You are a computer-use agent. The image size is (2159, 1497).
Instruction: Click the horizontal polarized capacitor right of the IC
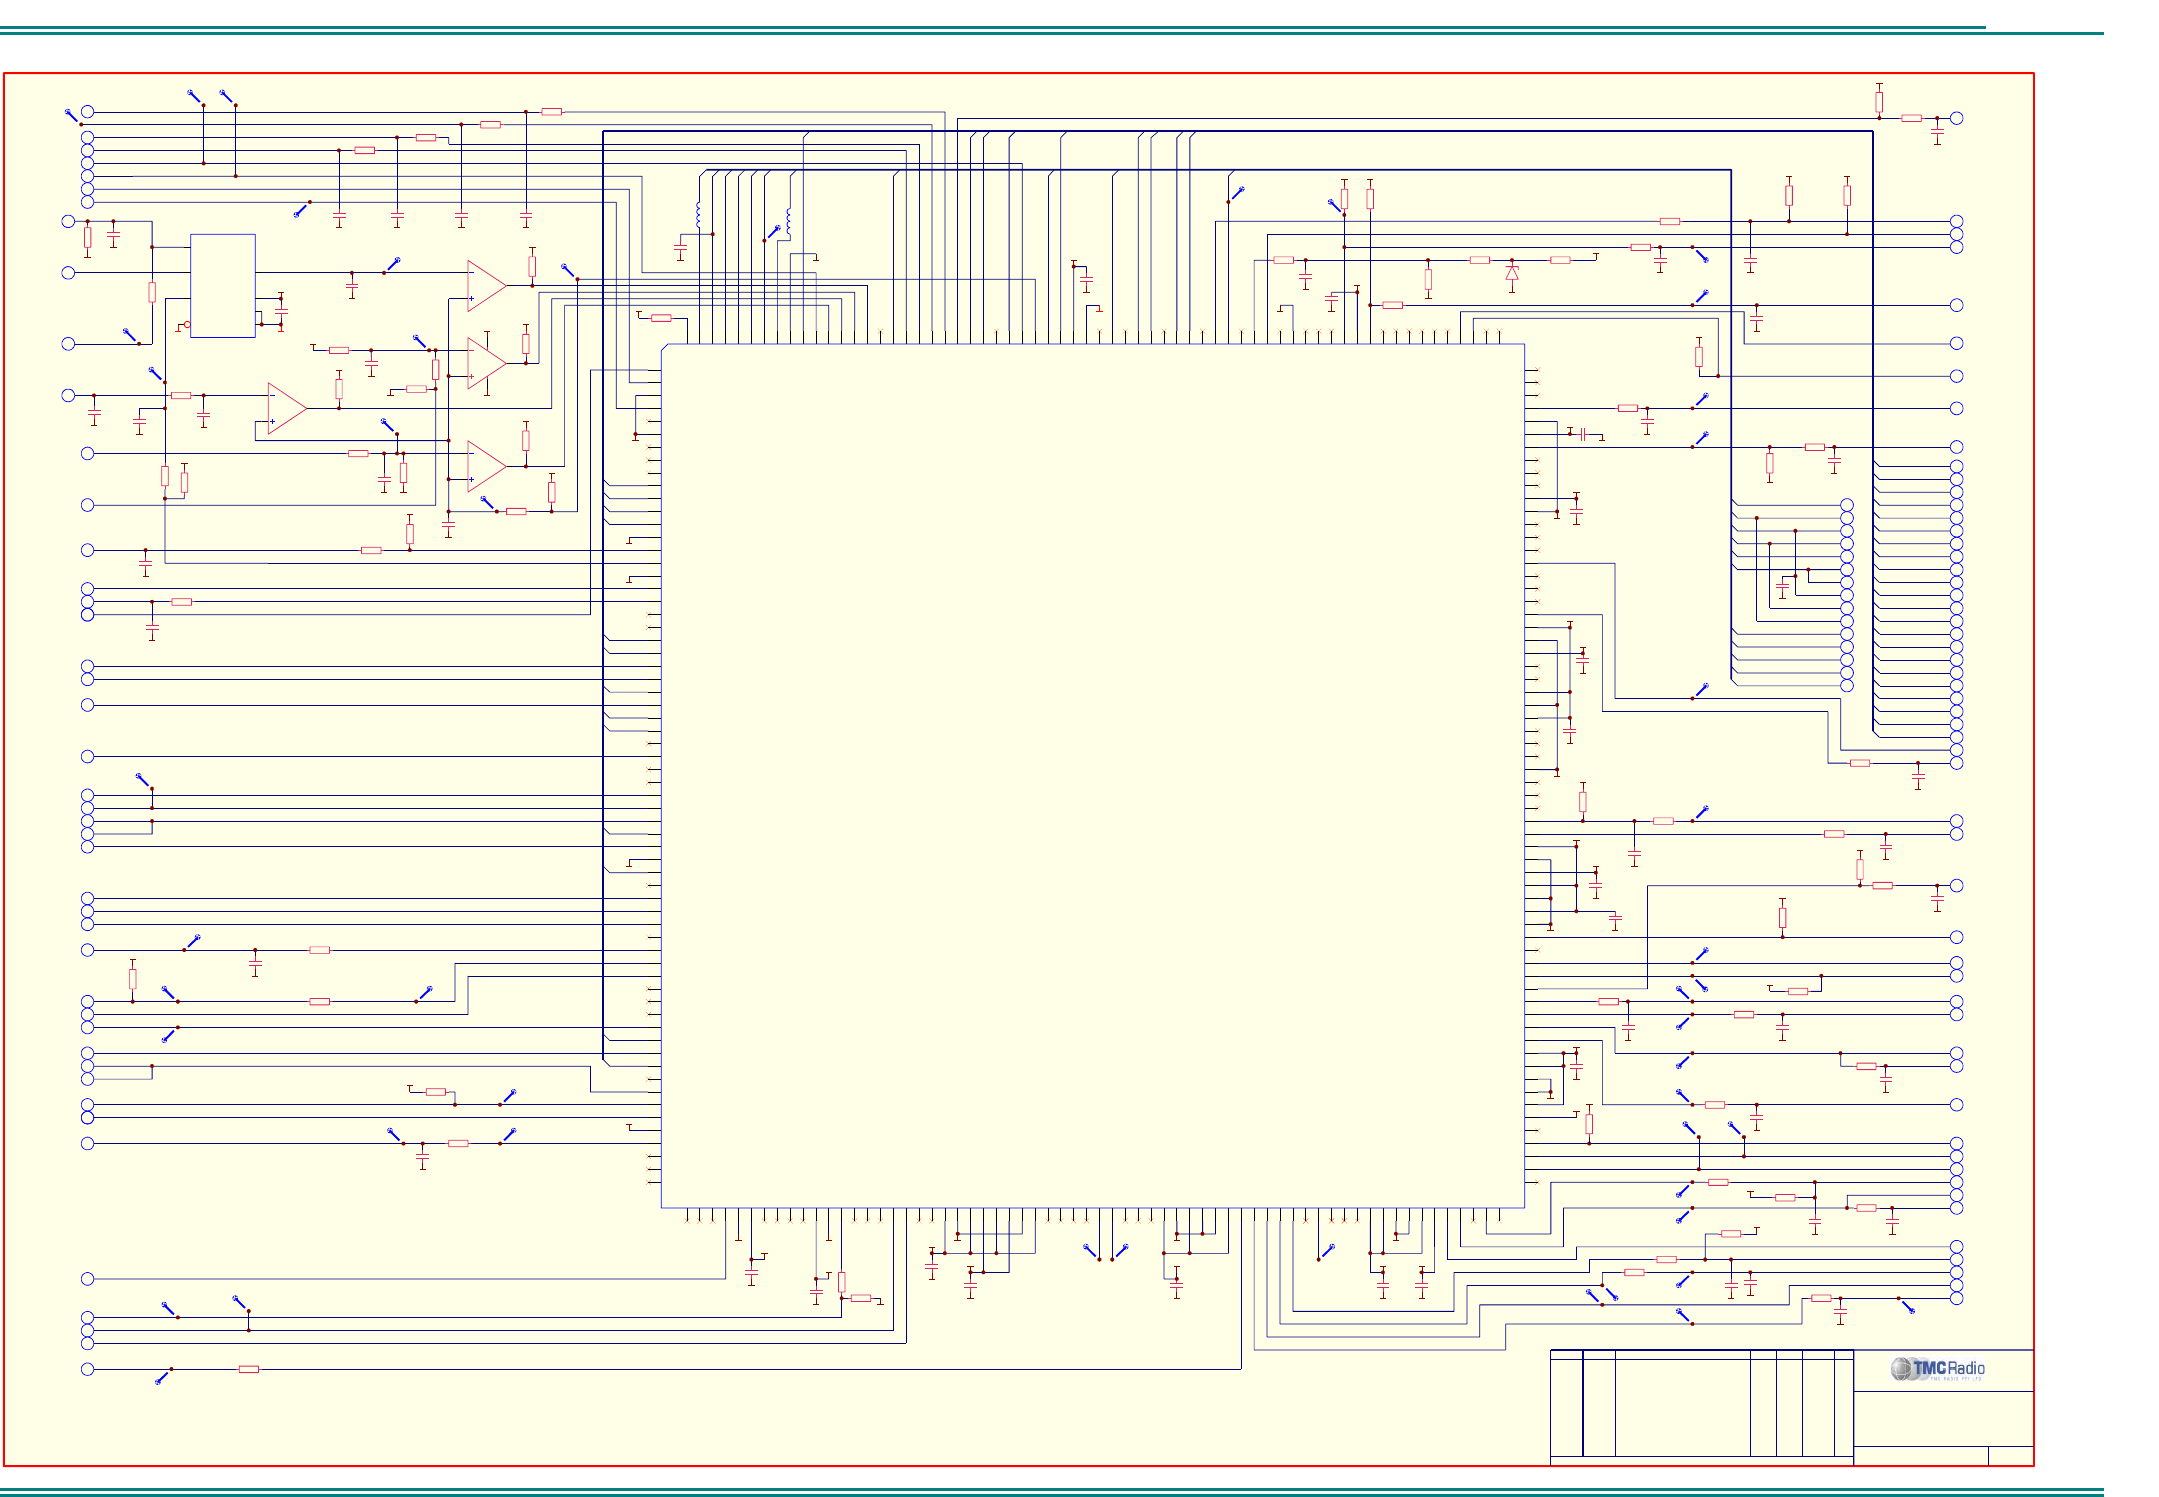click(1583, 434)
